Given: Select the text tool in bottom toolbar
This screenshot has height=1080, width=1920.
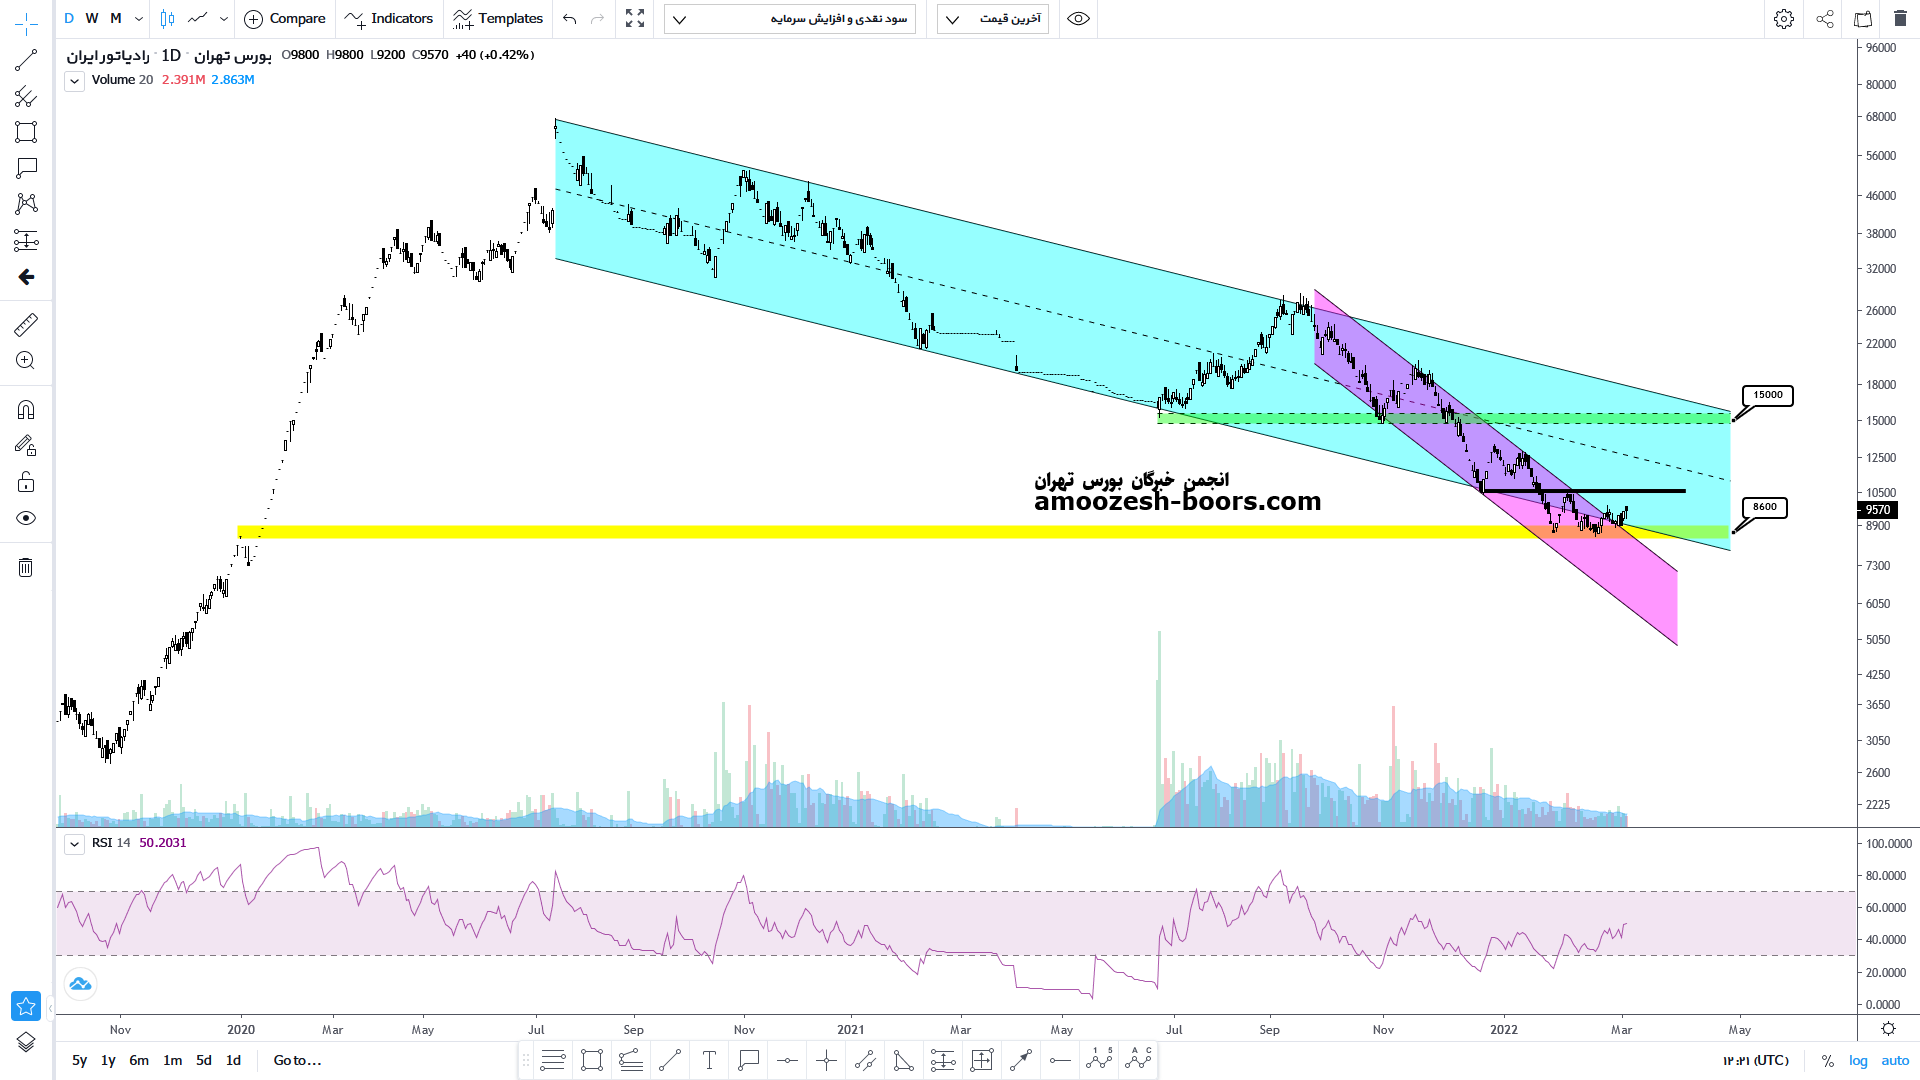Looking at the screenshot, I should [x=709, y=1060].
